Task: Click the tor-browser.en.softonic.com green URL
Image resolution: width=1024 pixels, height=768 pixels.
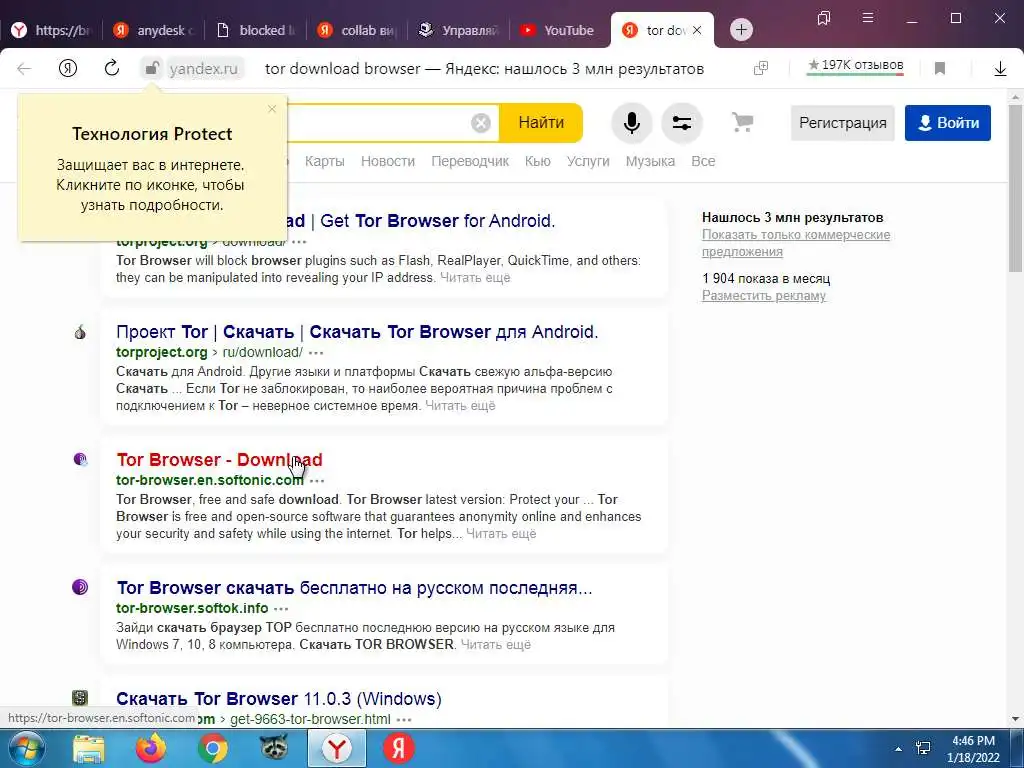Action: 210,480
